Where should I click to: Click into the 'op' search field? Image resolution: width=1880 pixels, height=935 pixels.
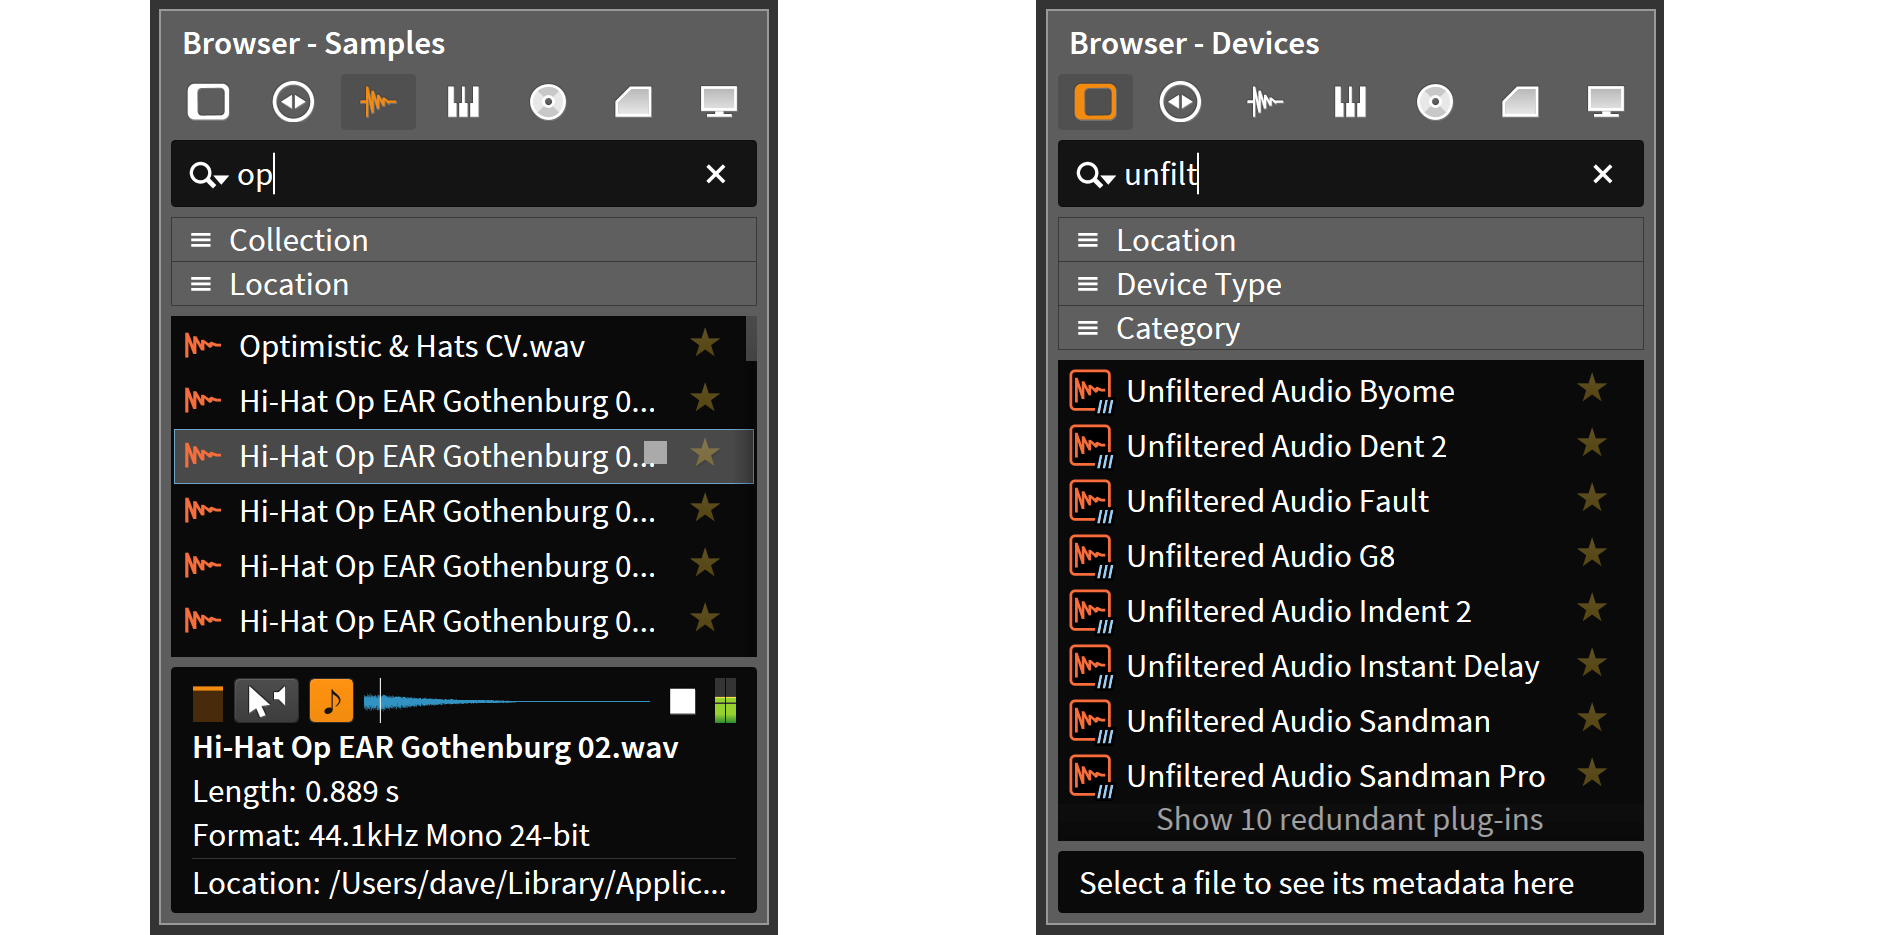[463, 174]
